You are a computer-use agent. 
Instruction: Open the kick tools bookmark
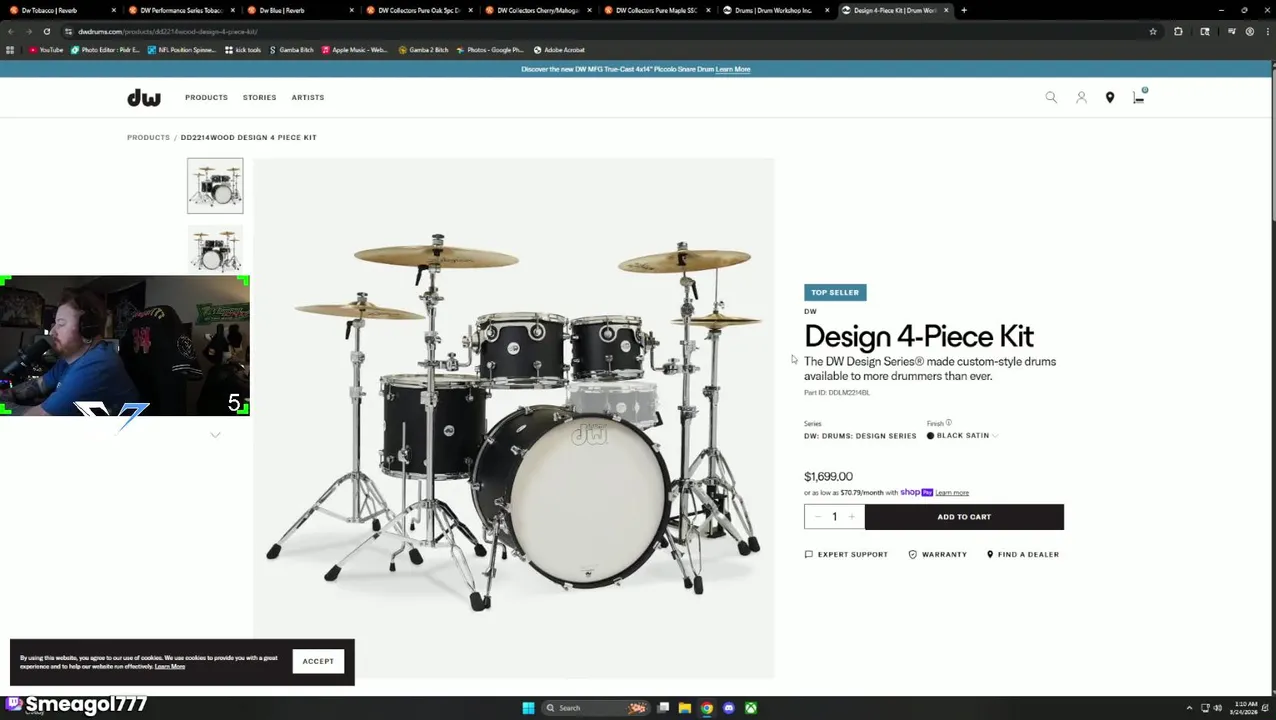(x=243, y=50)
